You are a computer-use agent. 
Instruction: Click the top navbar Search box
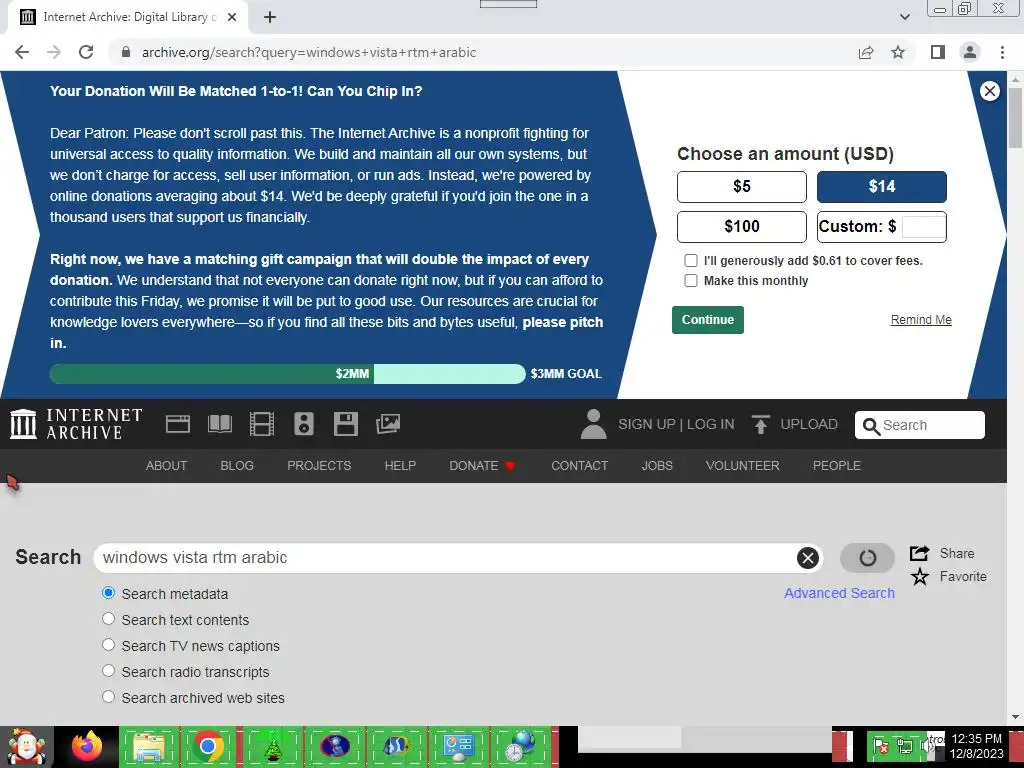[920, 425]
